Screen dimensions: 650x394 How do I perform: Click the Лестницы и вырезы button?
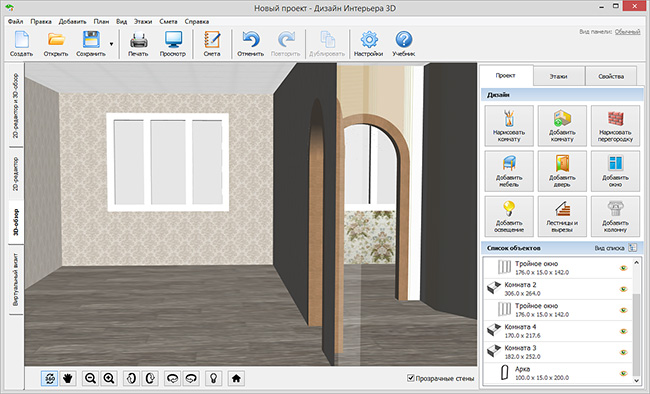point(562,216)
